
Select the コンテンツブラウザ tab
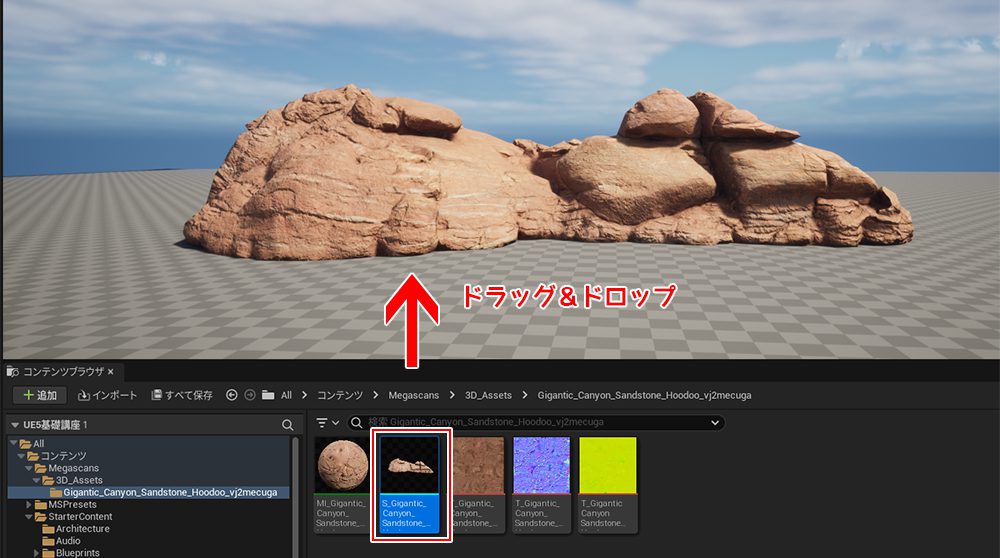[62, 372]
